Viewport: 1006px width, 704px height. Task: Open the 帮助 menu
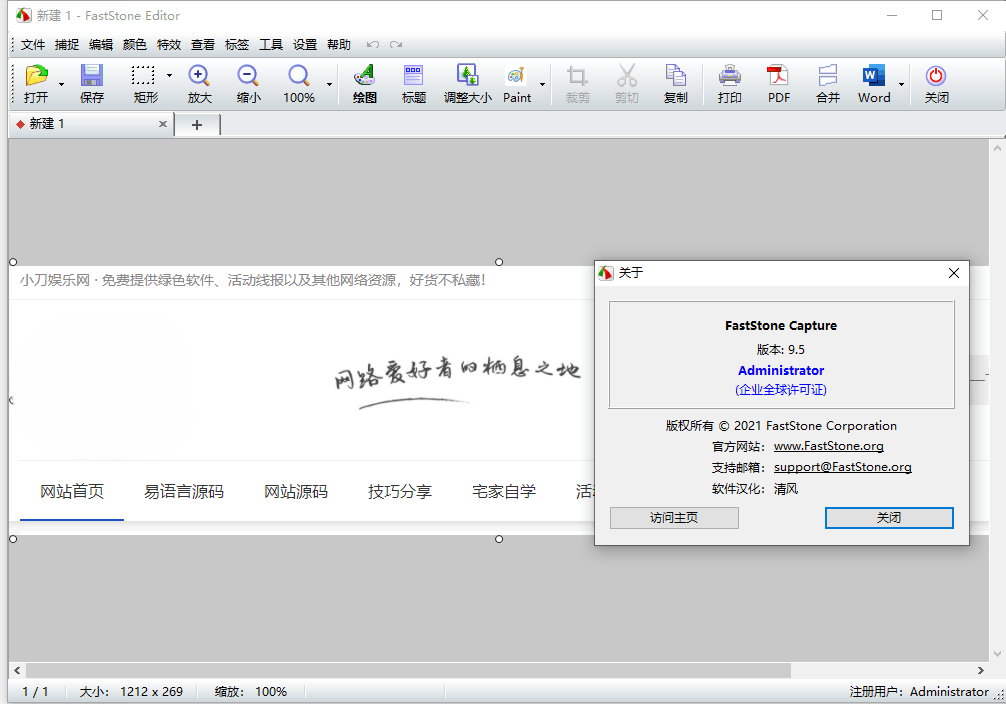point(339,44)
